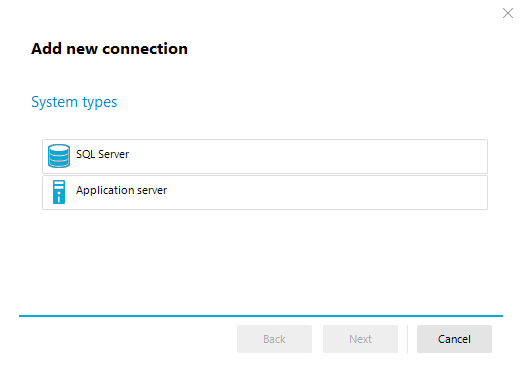Choose the Application server label
The height and width of the screenshot is (366, 520).
[x=121, y=190]
